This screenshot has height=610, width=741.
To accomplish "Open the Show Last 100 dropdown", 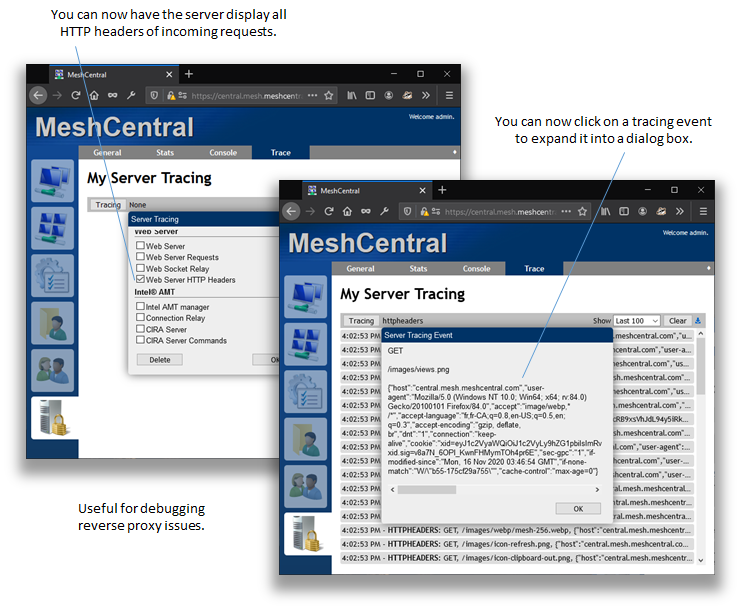I will (x=636, y=321).
